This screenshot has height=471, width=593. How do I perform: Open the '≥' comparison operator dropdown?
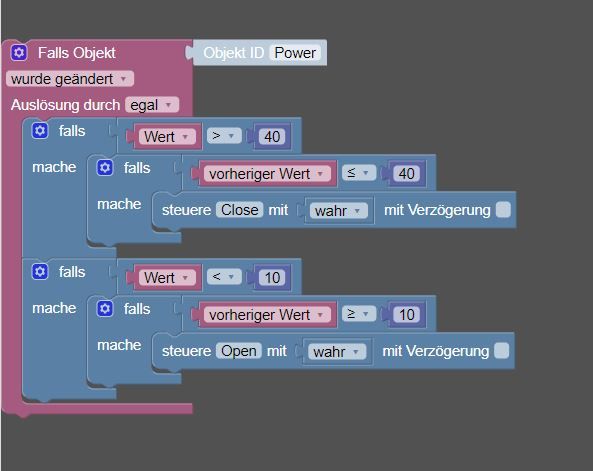[359, 314]
